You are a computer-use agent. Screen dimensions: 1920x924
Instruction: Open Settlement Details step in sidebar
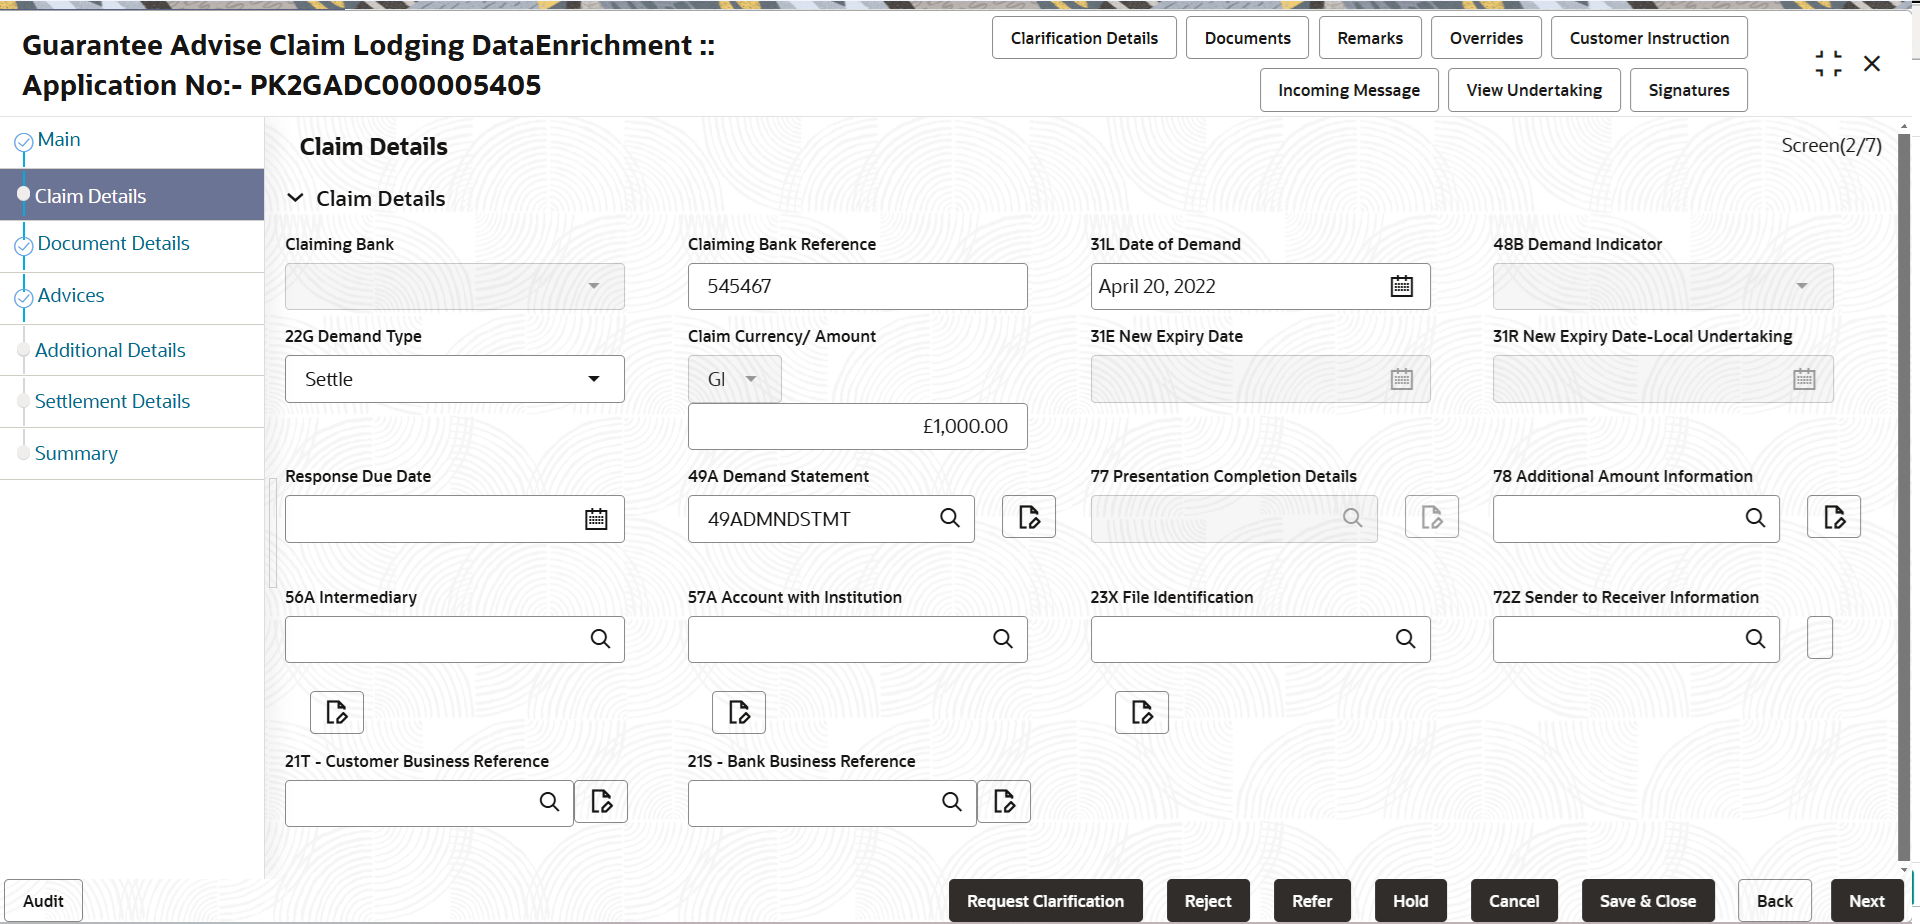pyautogui.click(x=112, y=401)
